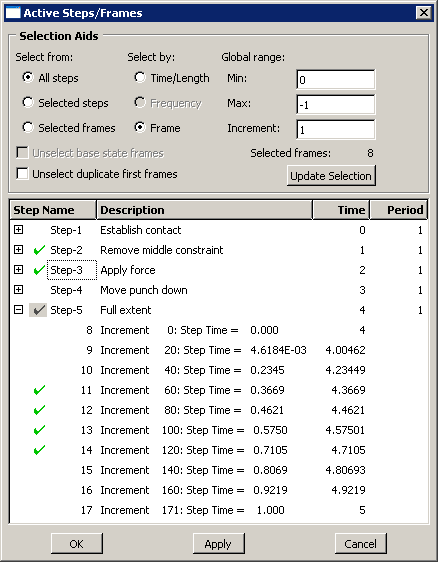Expand Step-4 Move punch down row
This screenshot has height=562, width=438.
[18, 290]
